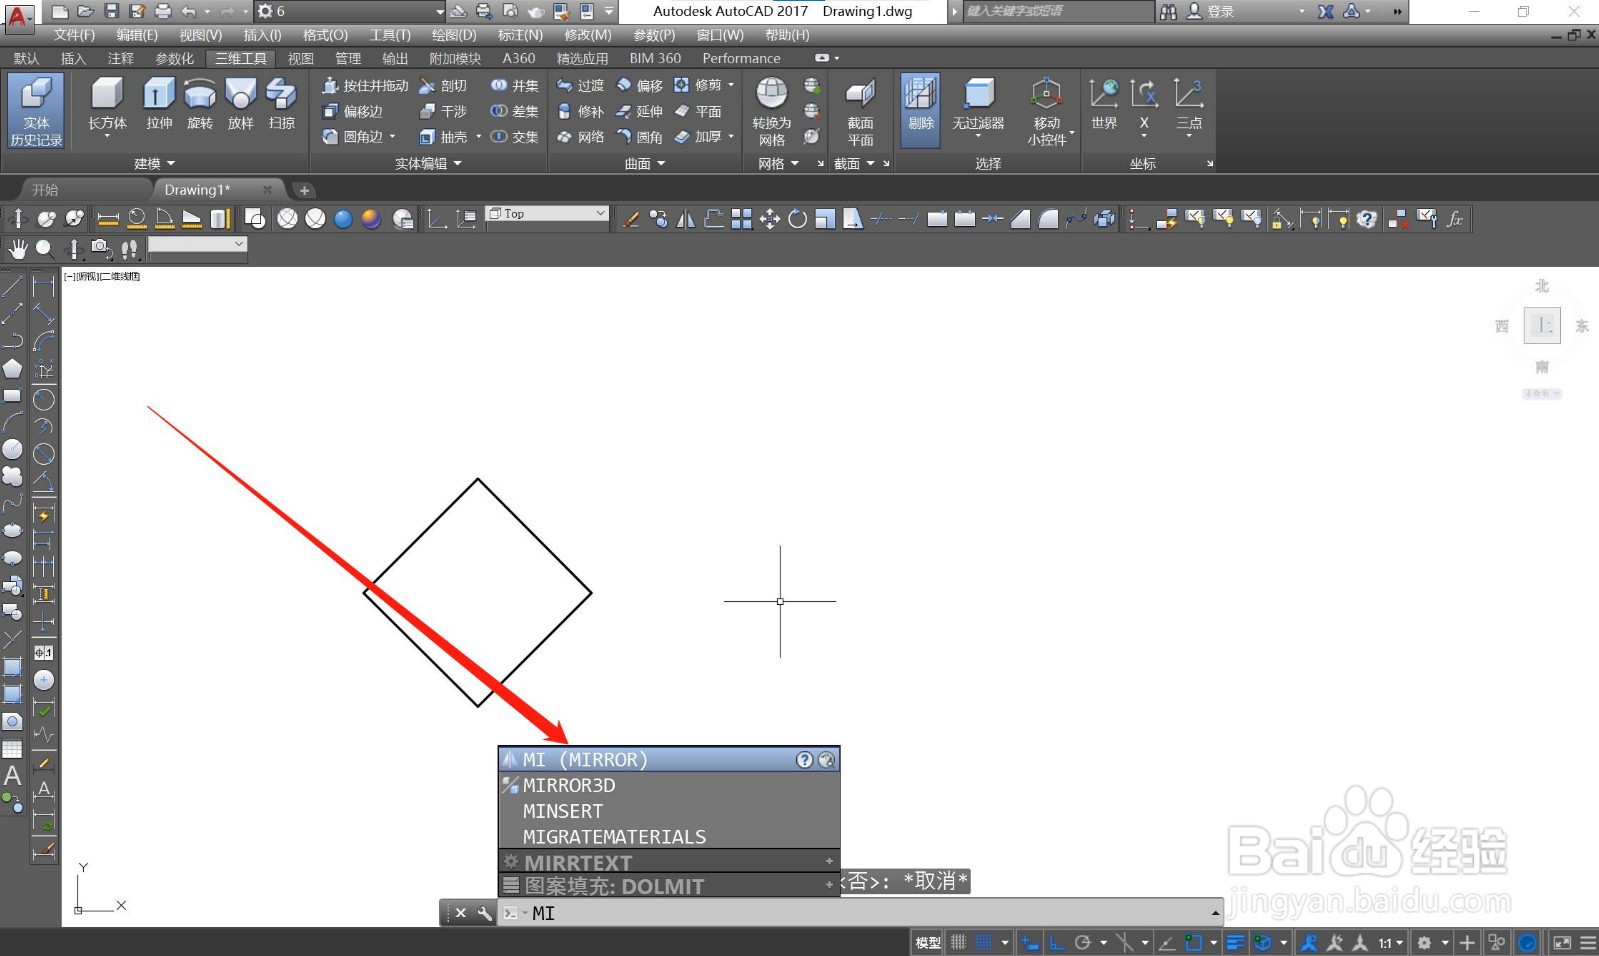This screenshot has height=956, width=1599.
Task: Click the keyword search box in title bar
Action: click(x=1056, y=11)
